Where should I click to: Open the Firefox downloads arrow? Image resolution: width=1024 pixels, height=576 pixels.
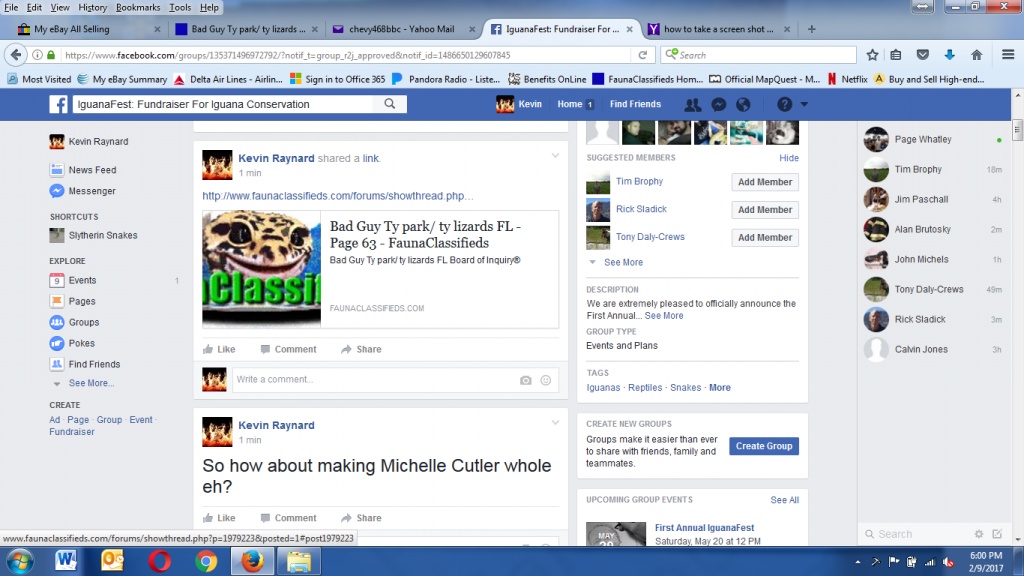950,55
